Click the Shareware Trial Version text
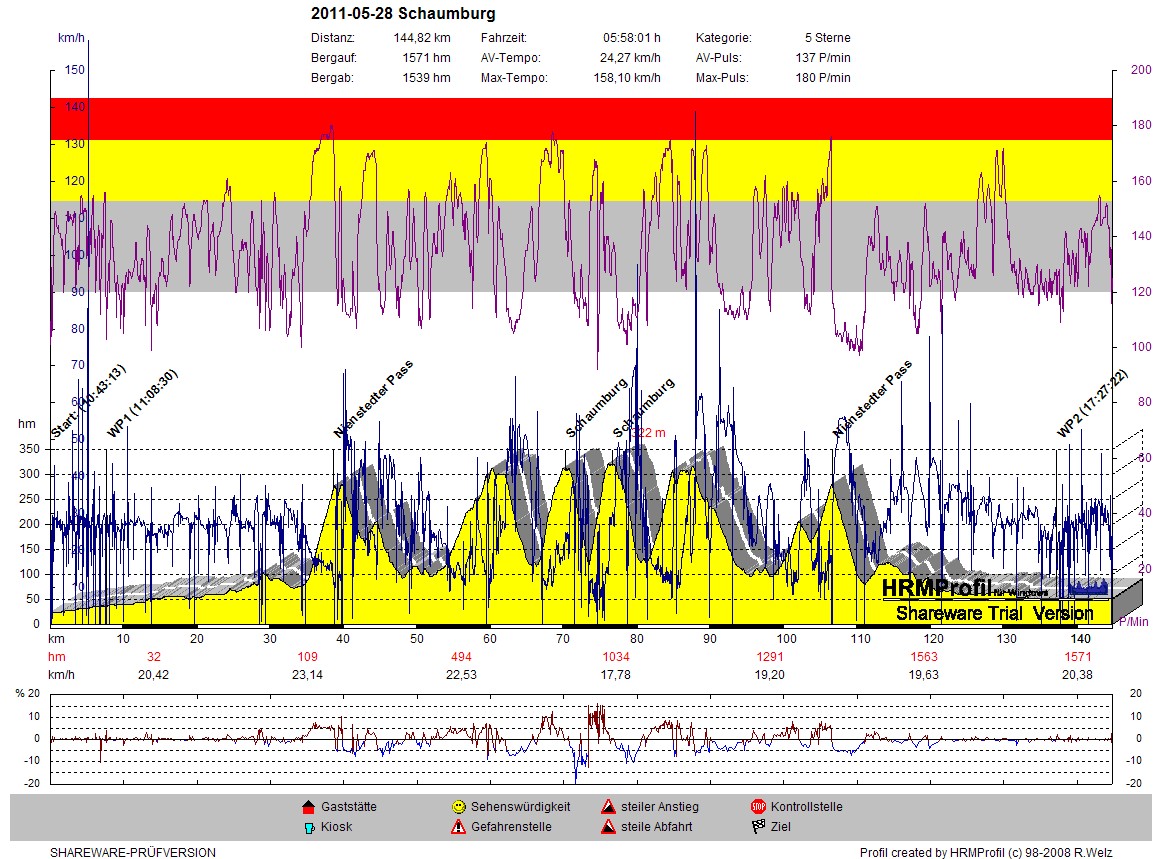The height and width of the screenshot is (859, 1162). 994,613
